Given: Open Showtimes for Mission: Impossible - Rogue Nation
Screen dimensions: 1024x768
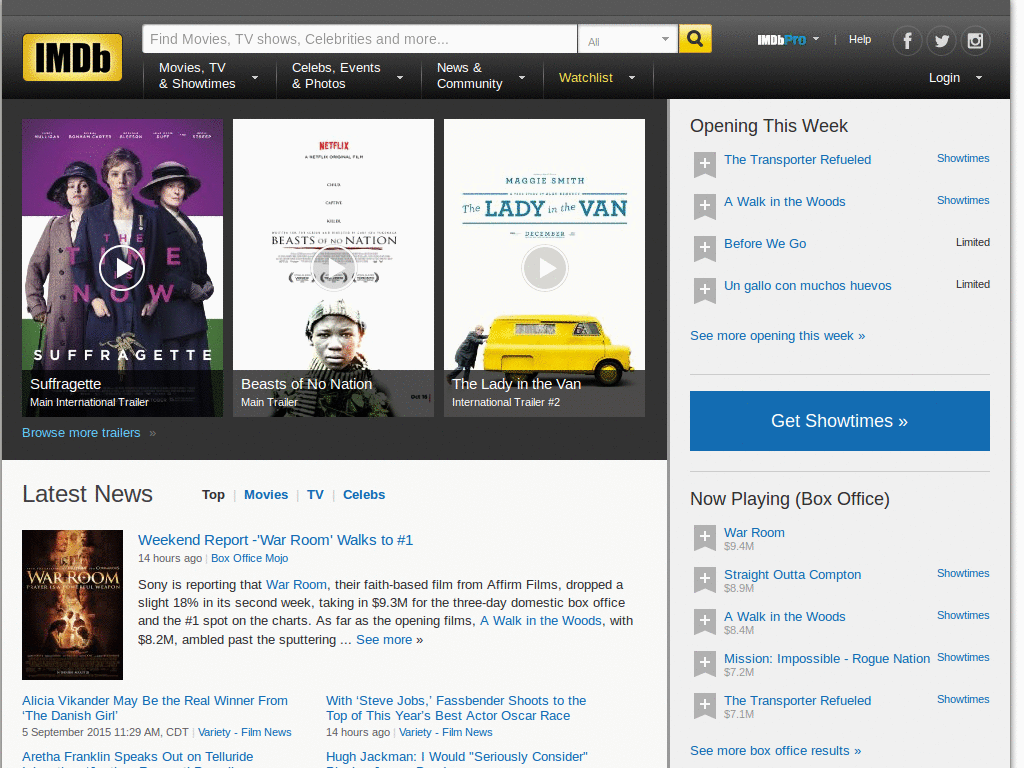Looking at the screenshot, I should (963, 658).
